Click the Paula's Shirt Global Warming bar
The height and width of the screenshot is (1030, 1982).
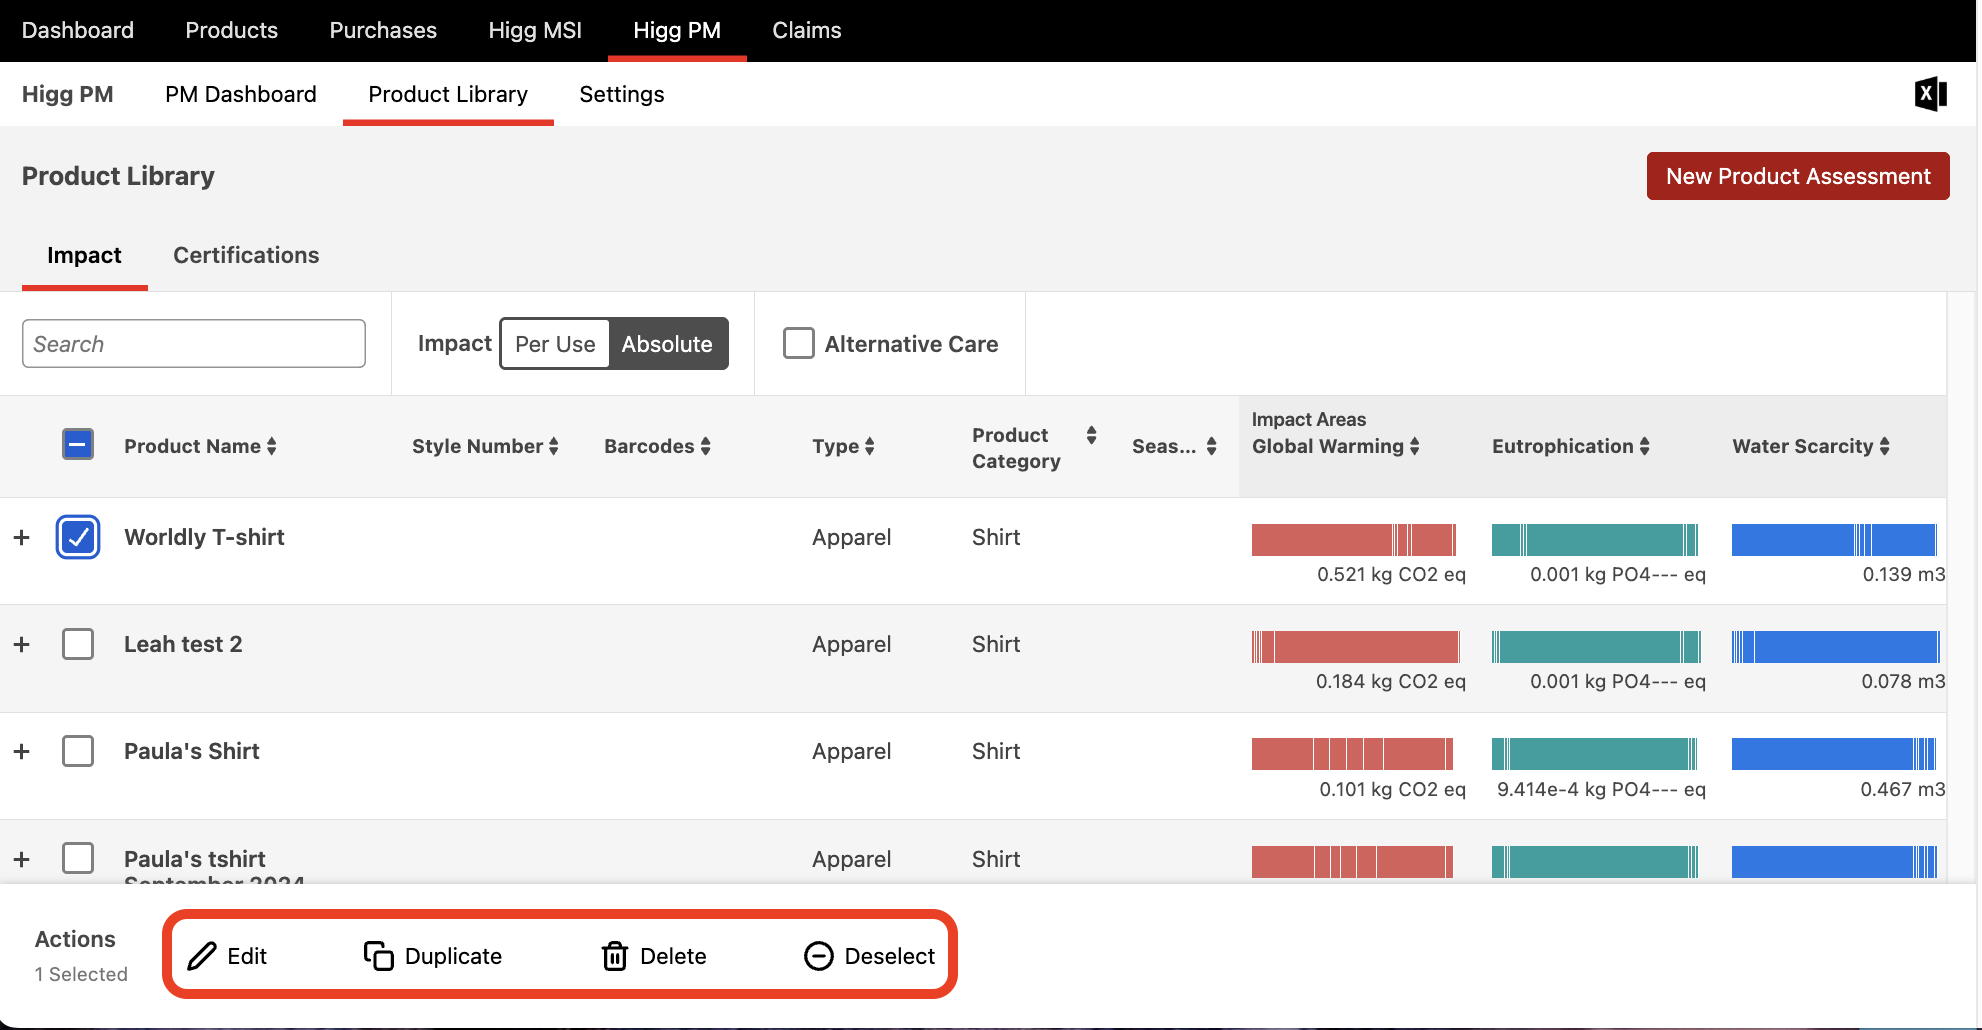click(x=1352, y=754)
